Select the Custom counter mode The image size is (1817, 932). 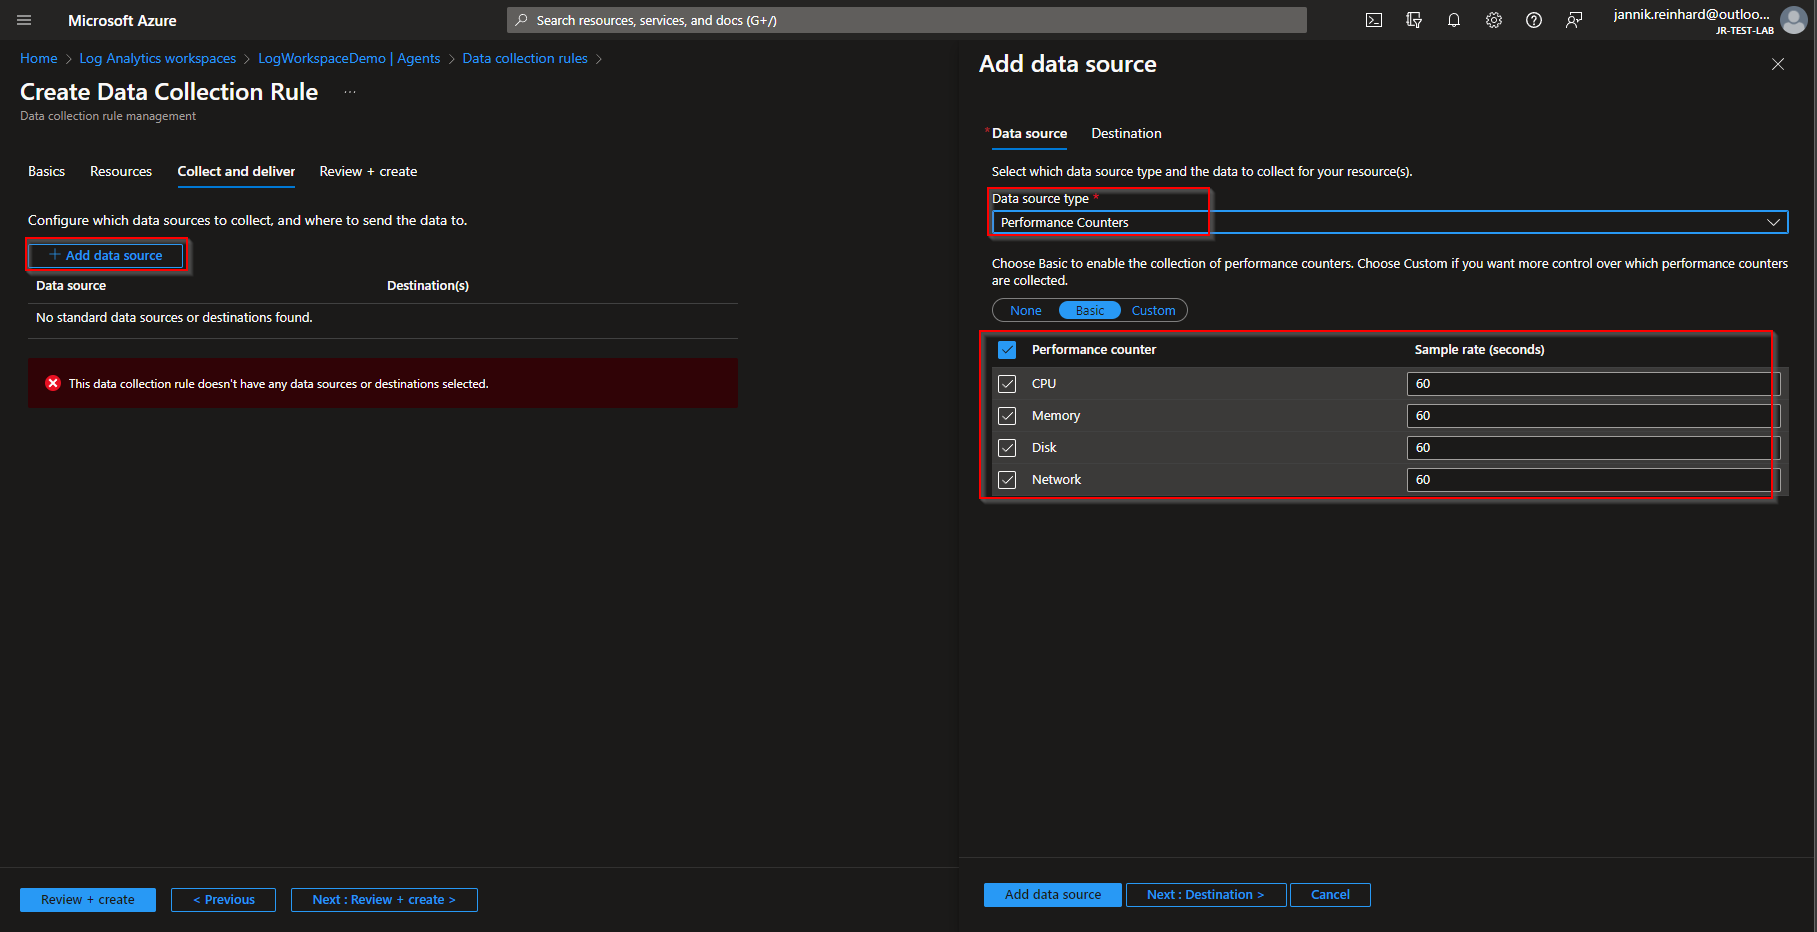click(x=1153, y=311)
